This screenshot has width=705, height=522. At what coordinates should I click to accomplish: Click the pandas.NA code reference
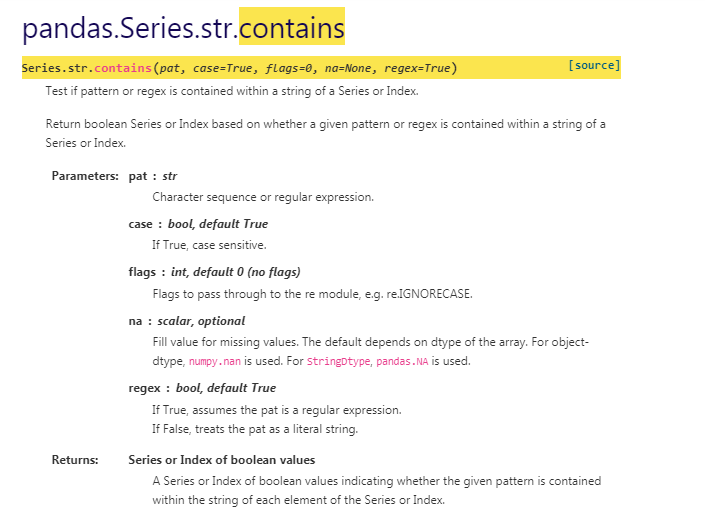[x=402, y=361]
